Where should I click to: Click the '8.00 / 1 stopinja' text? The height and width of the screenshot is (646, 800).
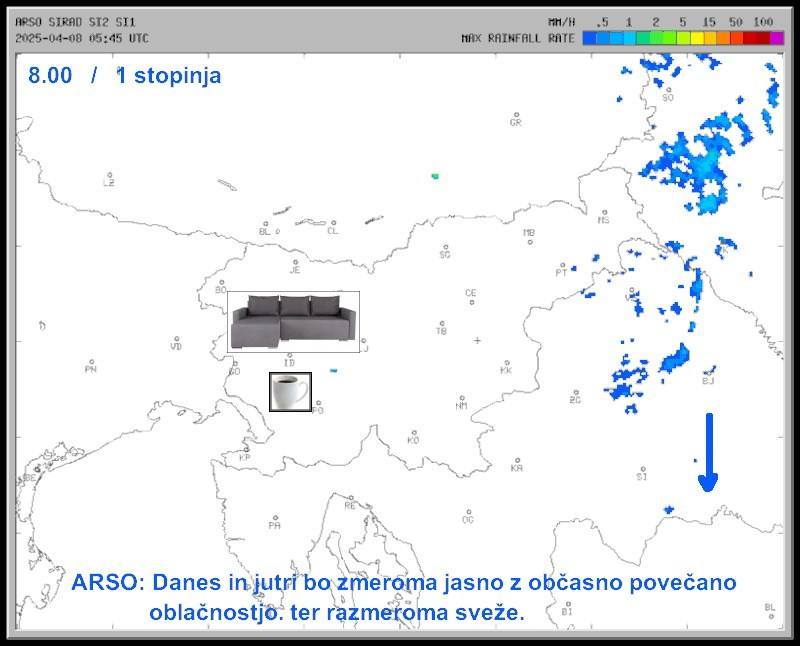(x=125, y=76)
